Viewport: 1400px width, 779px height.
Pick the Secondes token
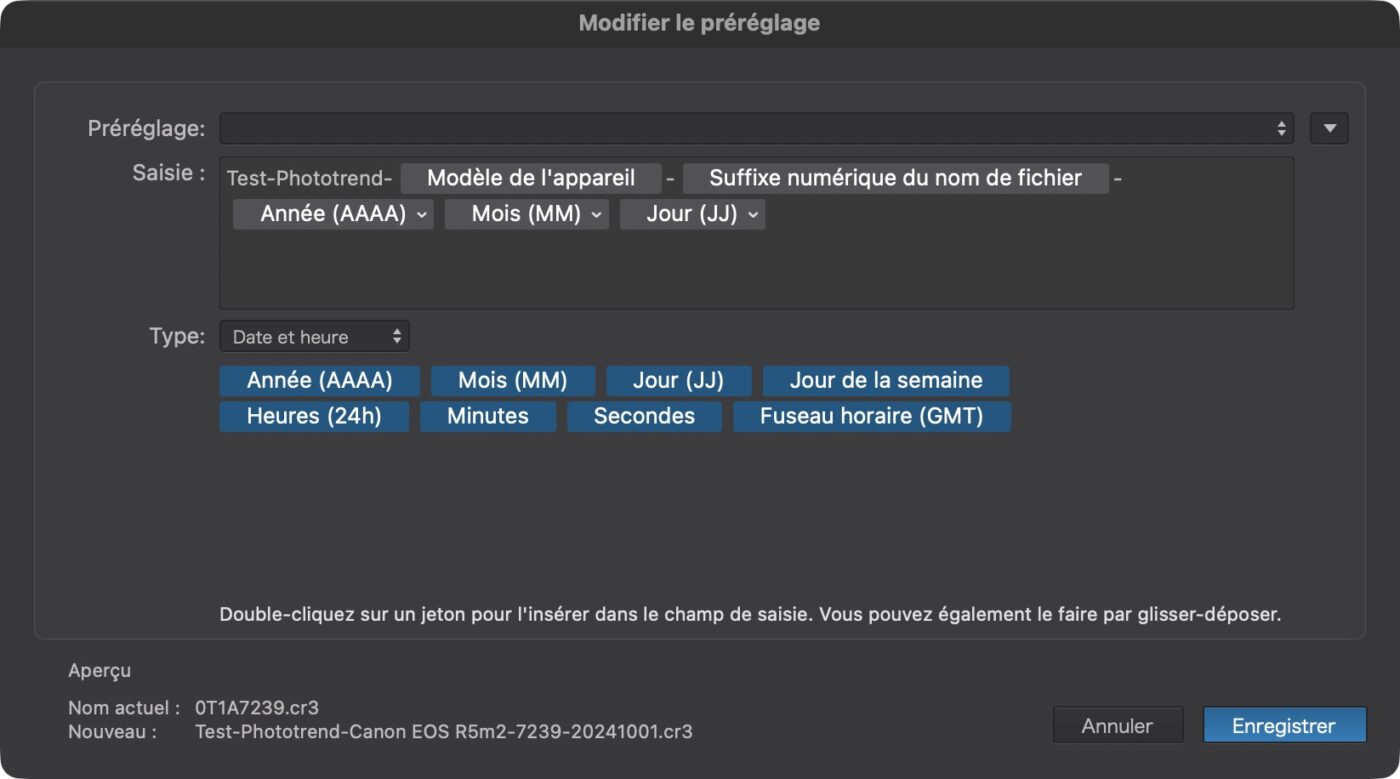pos(644,416)
